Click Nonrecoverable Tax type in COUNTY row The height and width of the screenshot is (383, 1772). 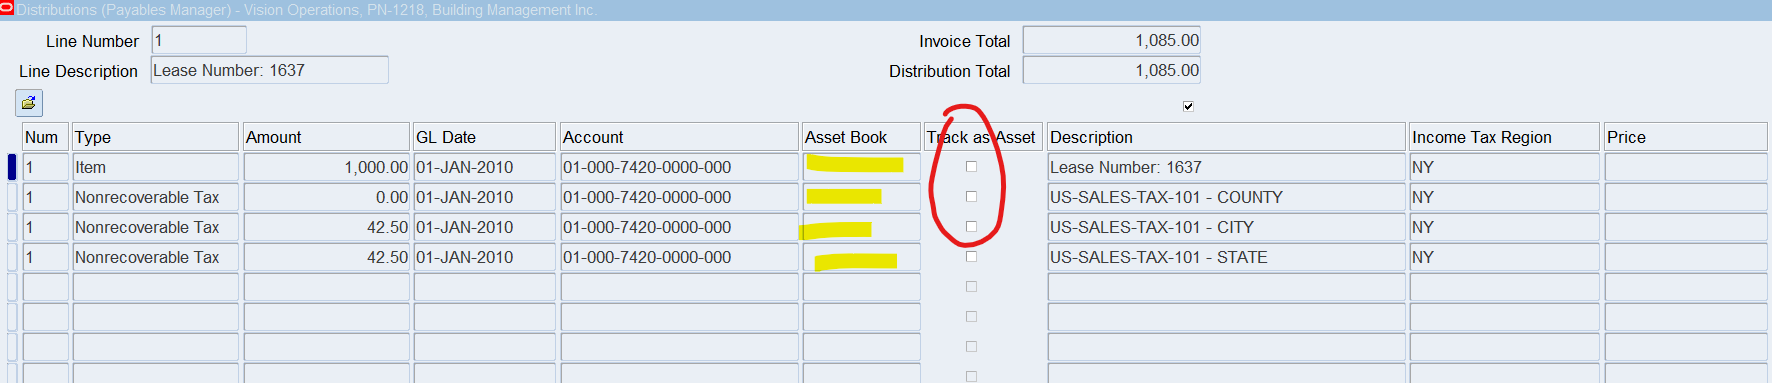click(156, 197)
